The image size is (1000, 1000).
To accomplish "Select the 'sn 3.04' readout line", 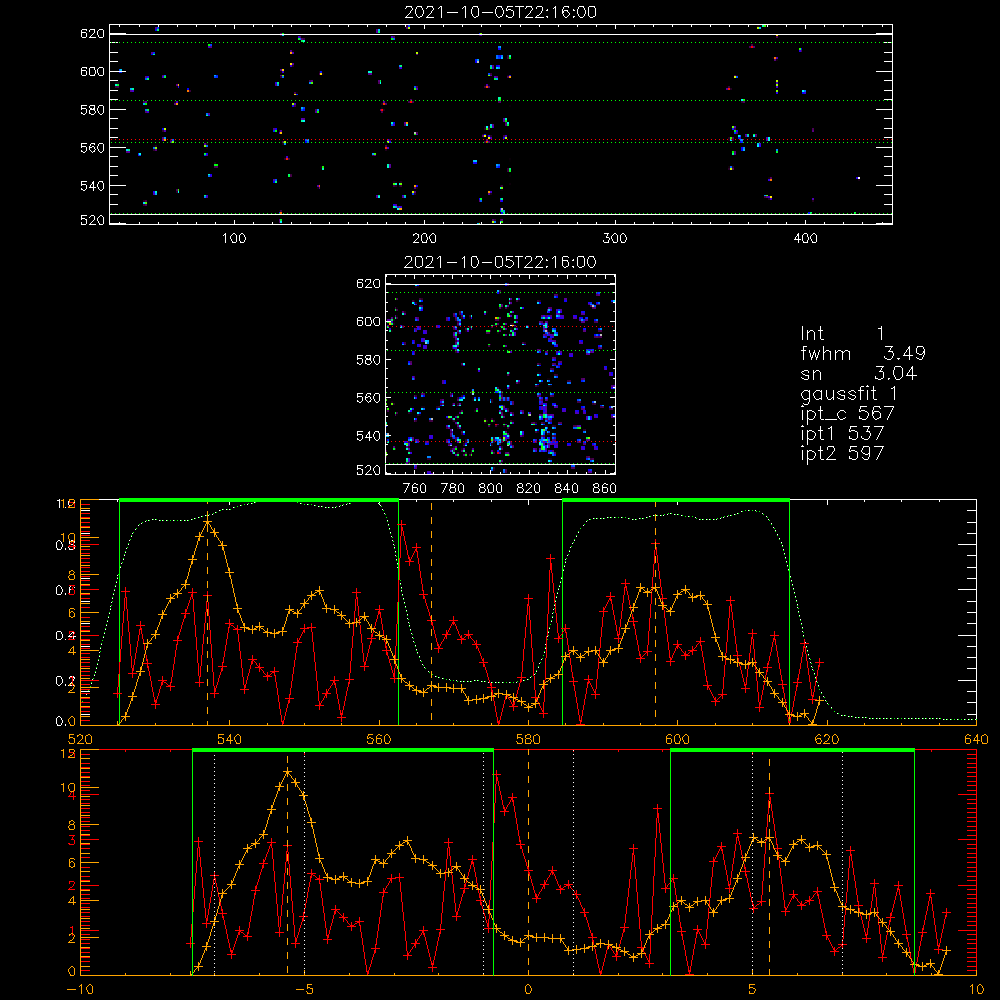I will [x=858, y=373].
